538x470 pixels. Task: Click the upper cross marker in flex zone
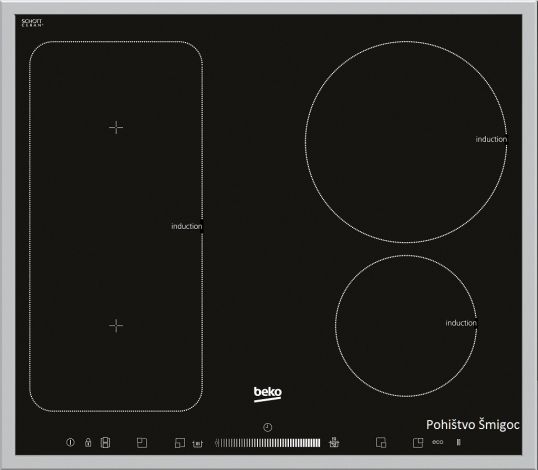[x=116, y=127]
